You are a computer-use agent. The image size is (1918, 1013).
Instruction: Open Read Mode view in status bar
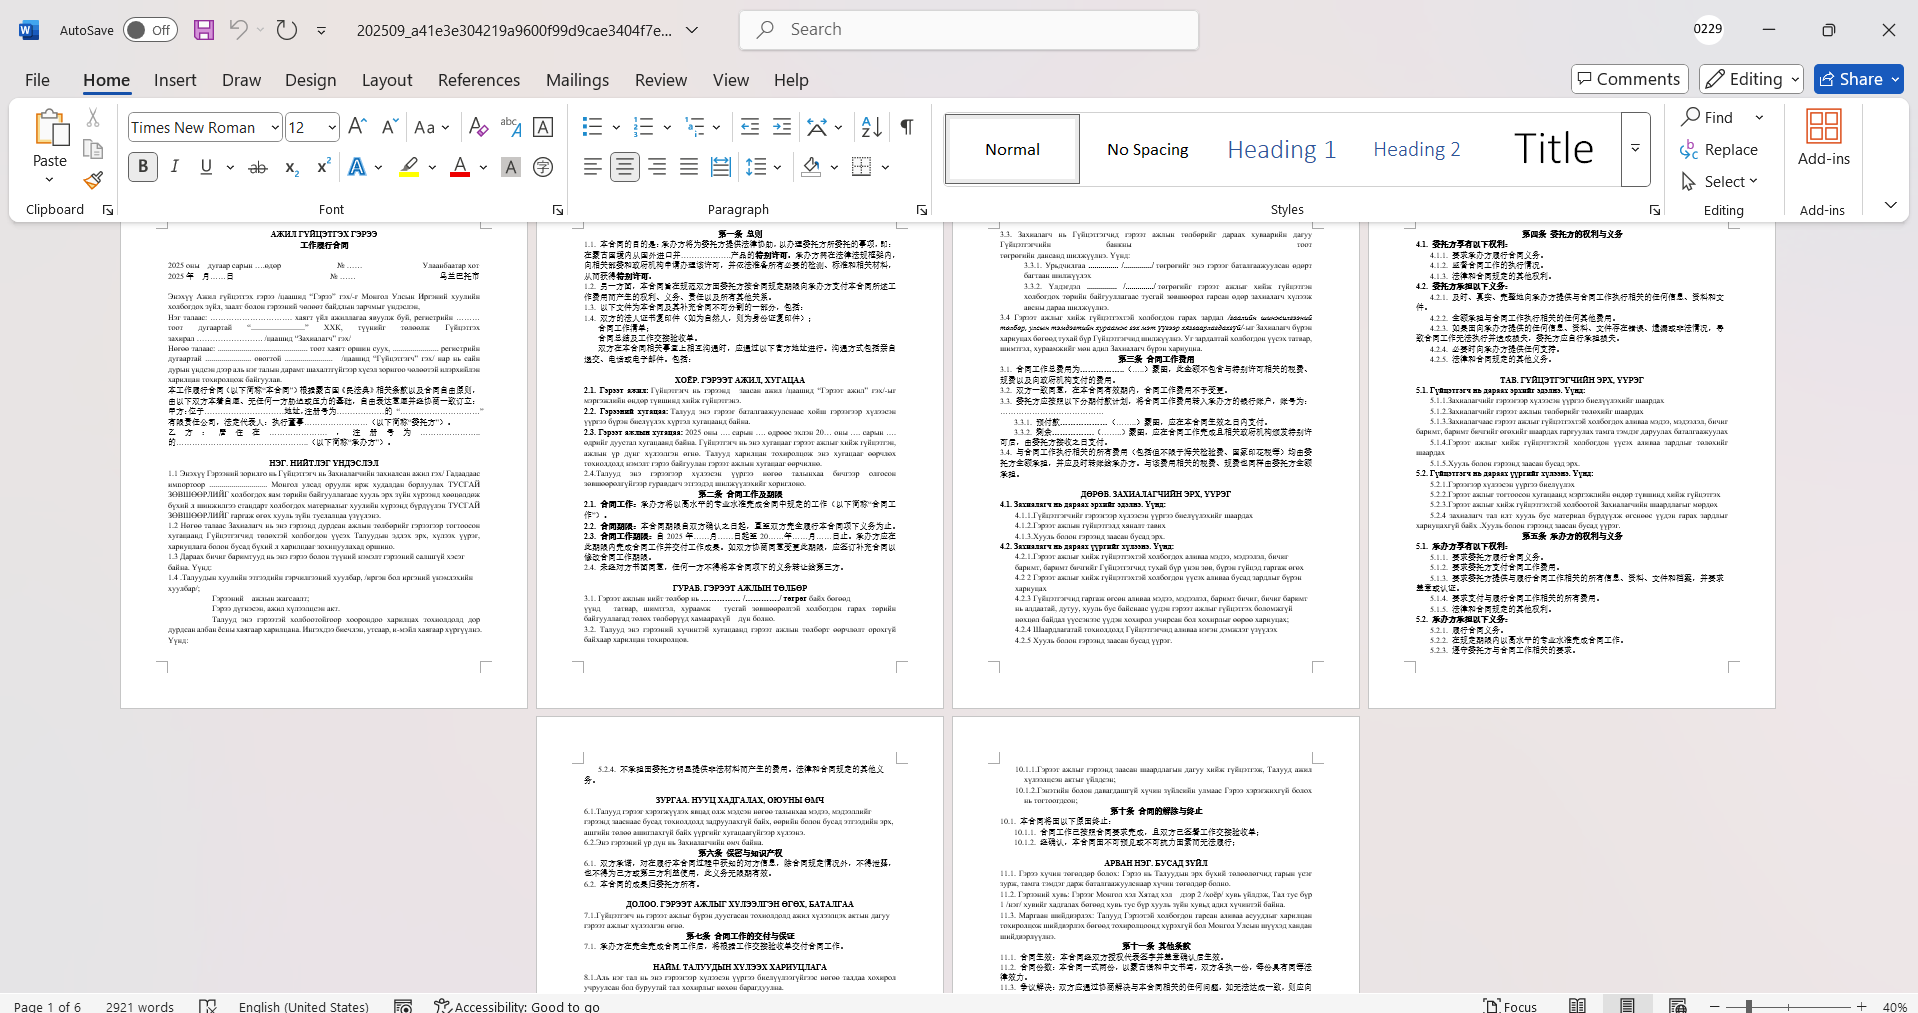(x=1577, y=1005)
